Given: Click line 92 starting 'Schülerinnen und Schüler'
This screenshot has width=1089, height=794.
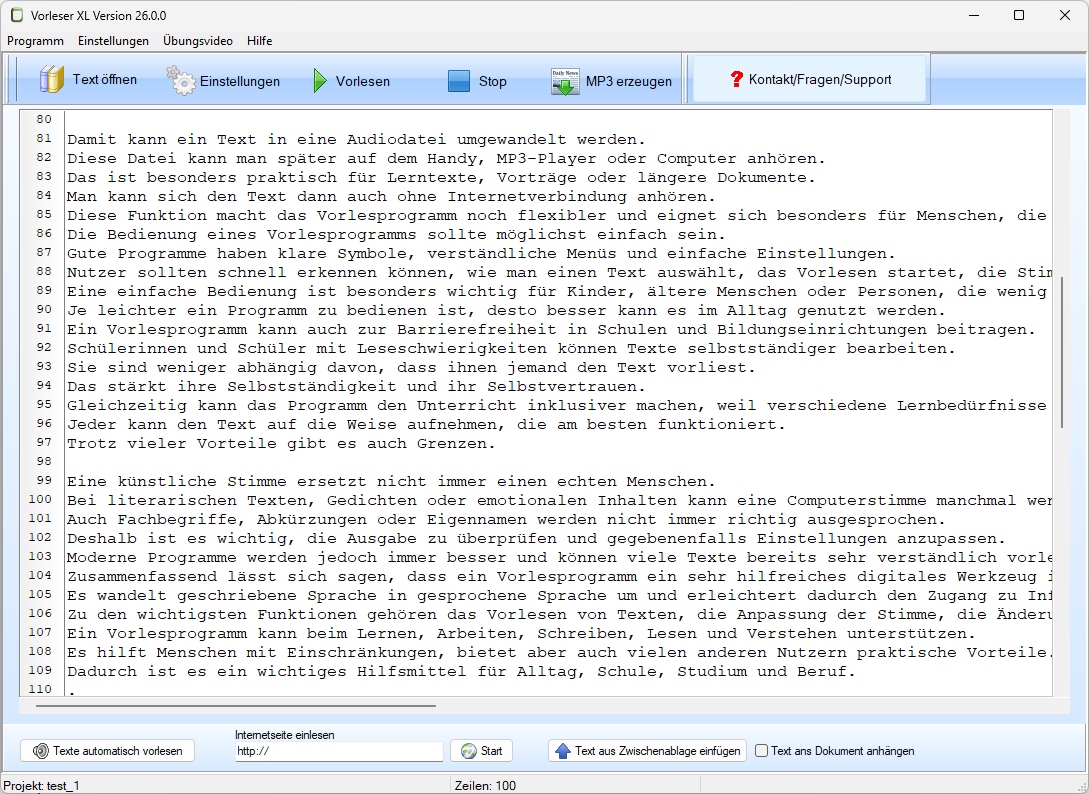Looking at the screenshot, I should (512, 349).
